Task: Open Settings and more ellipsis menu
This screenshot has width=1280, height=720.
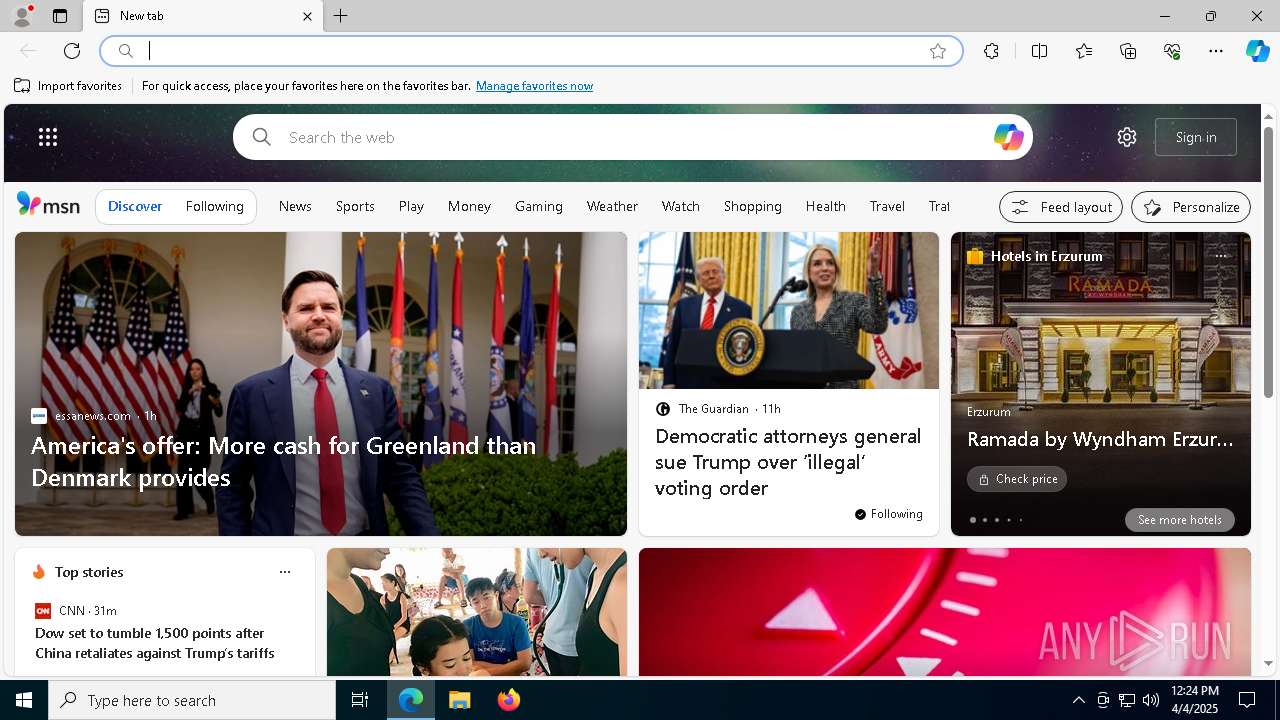Action: pos(1216,51)
